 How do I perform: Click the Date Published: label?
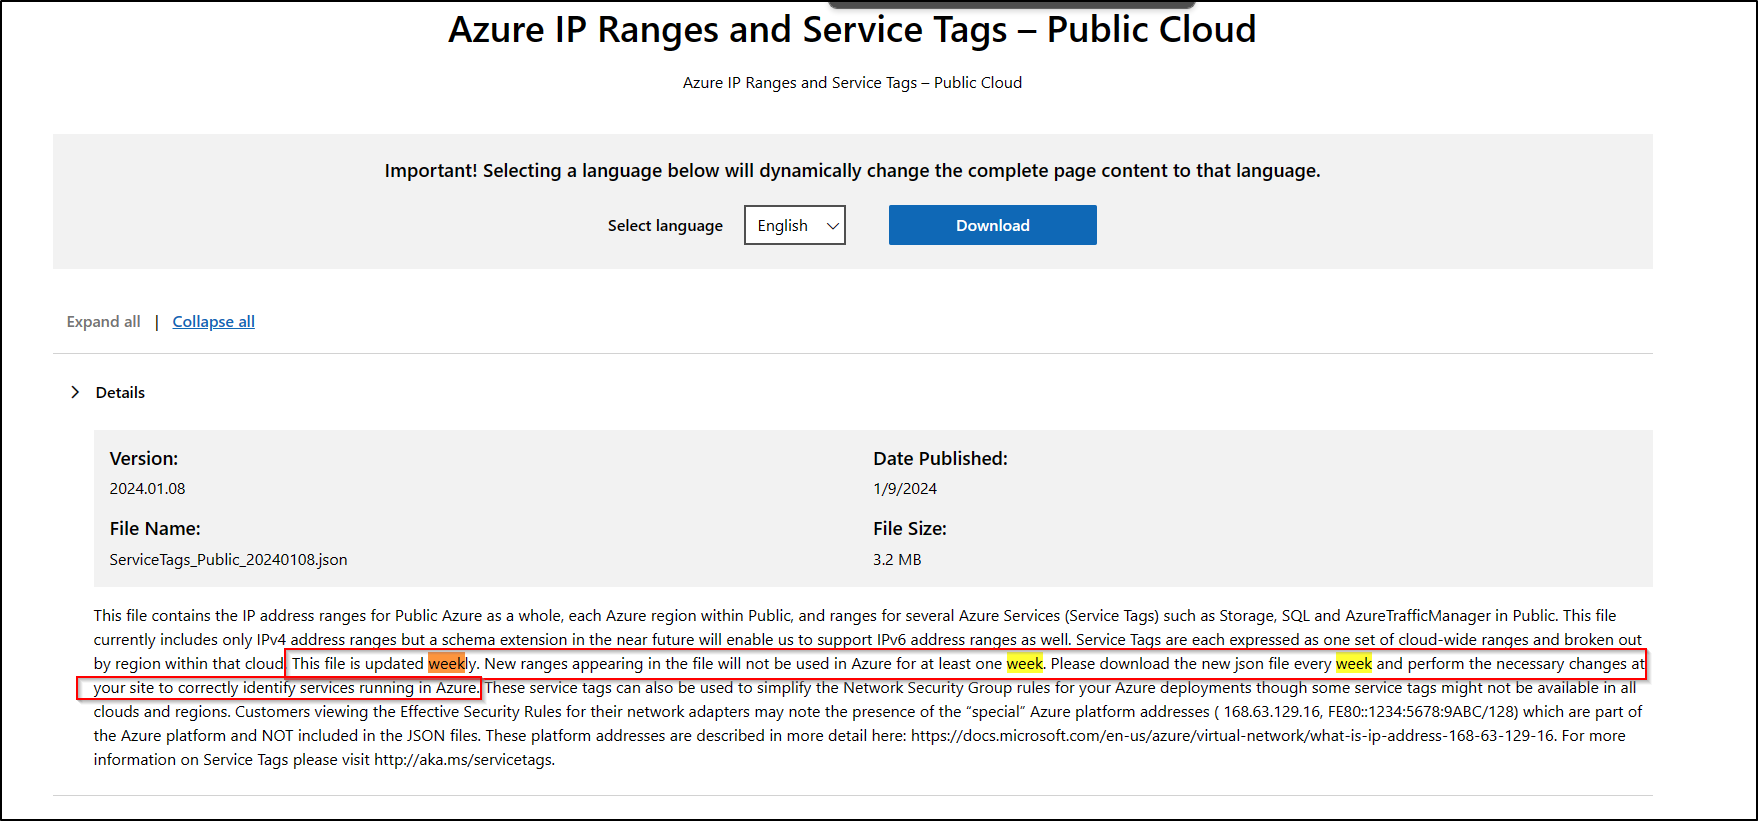(x=940, y=458)
